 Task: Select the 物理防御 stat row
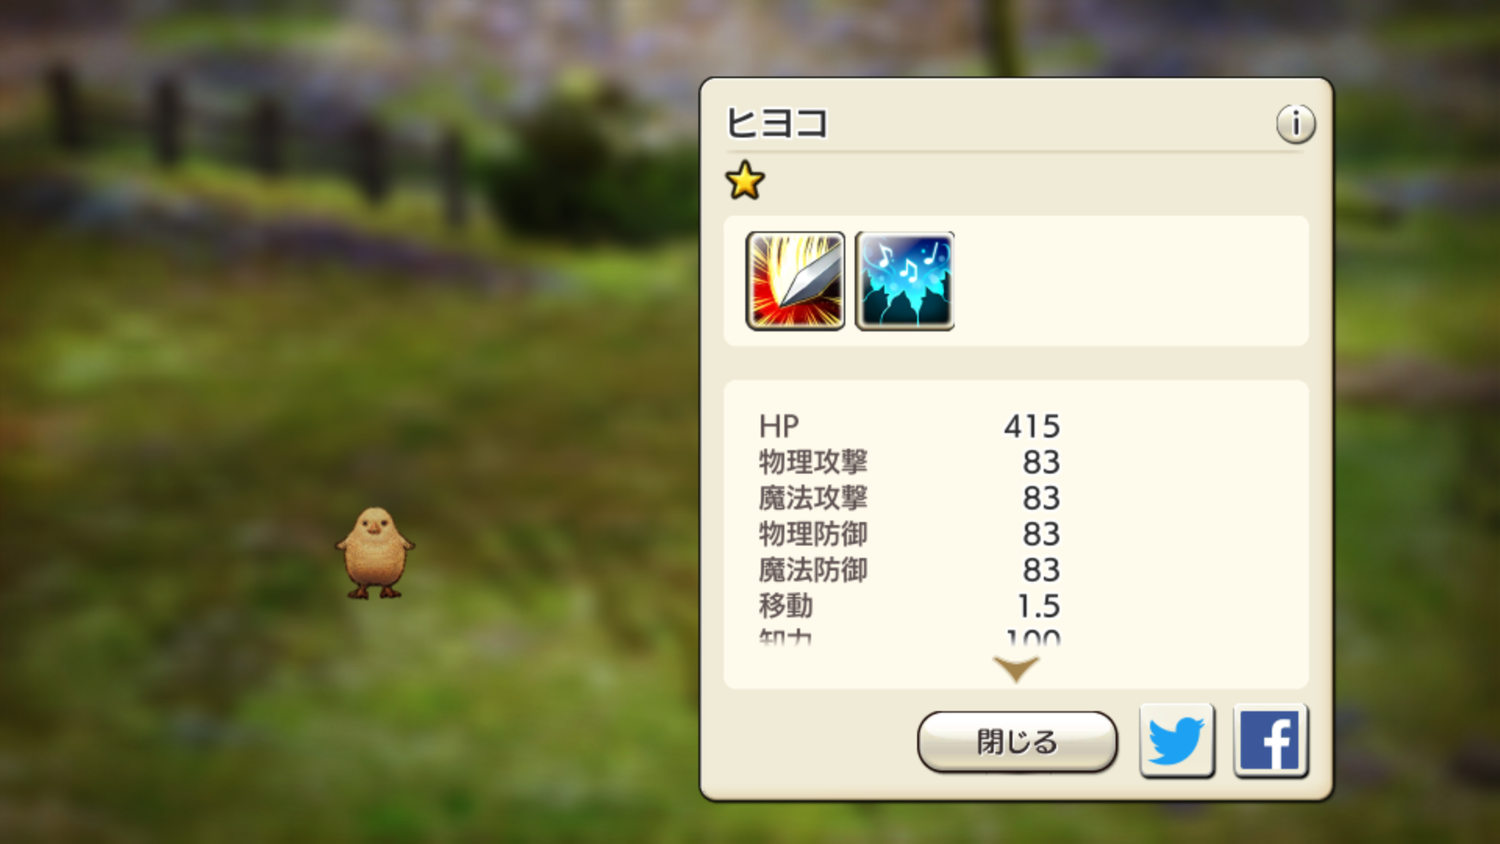click(x=909, y=534)
